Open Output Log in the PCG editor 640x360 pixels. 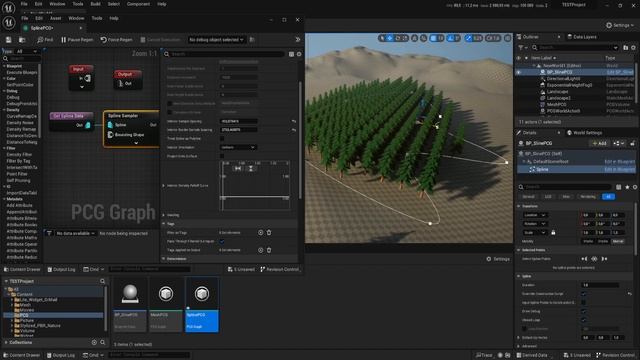[62, 269]
